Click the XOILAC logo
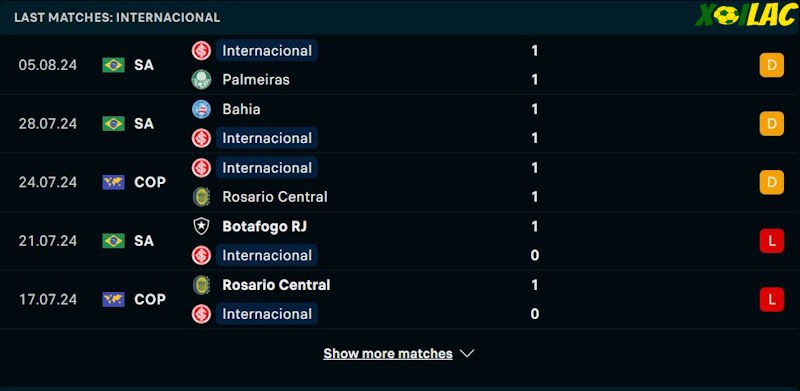 click(x=745, y=16)
